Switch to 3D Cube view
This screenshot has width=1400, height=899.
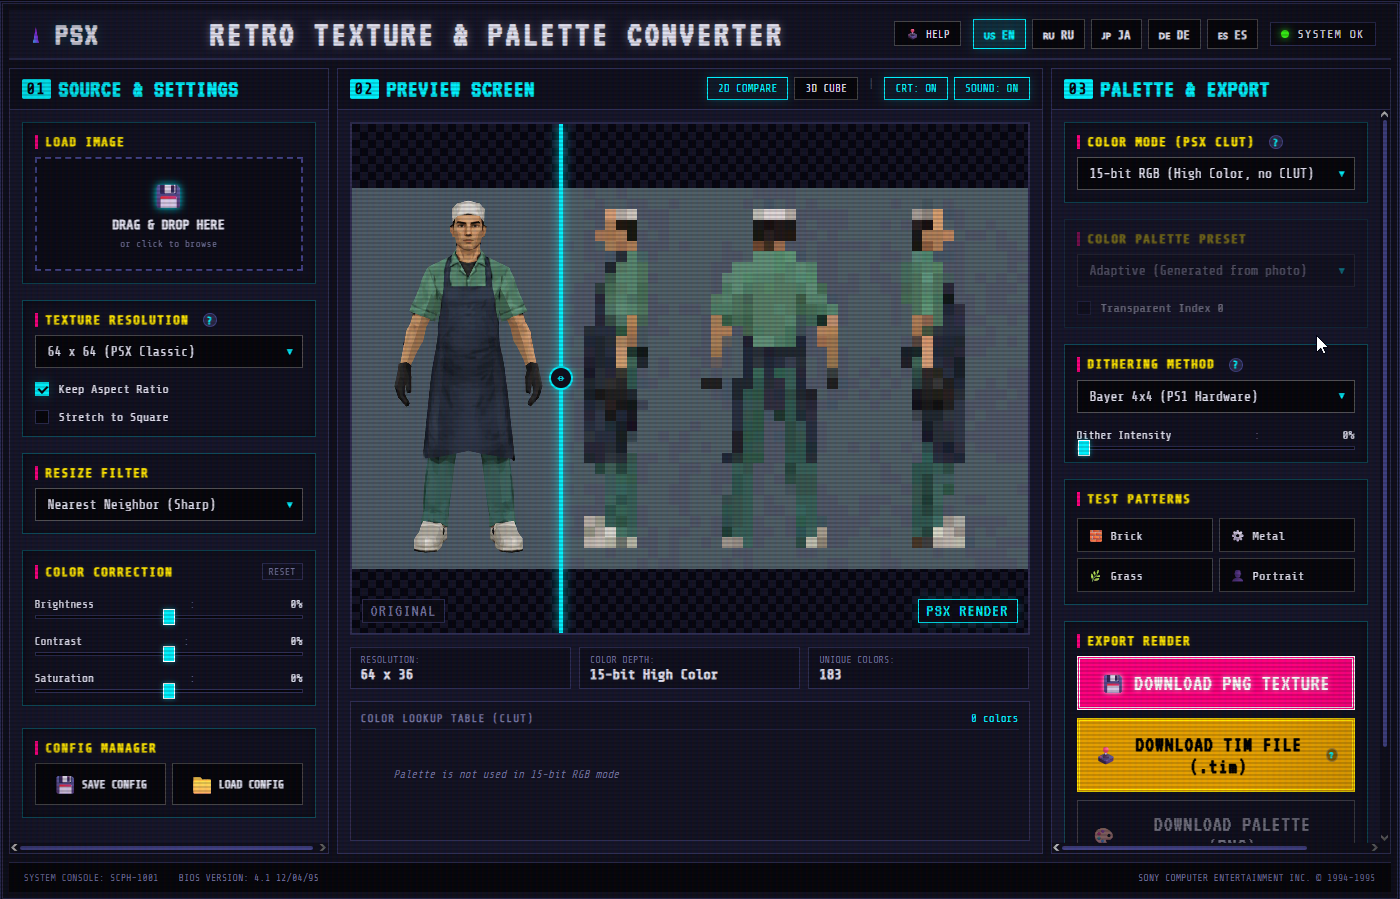click(826, 88)
